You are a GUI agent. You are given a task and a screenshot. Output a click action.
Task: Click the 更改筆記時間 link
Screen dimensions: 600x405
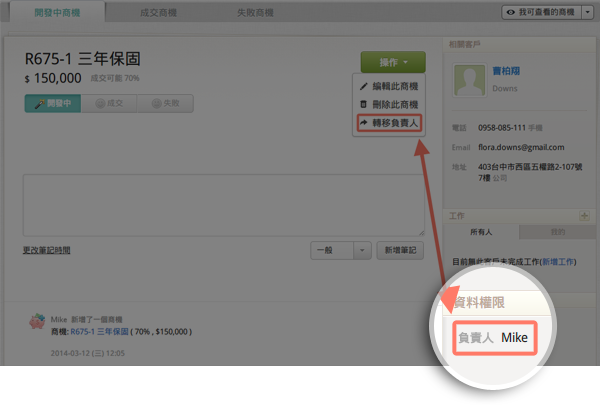click(46, 250)
